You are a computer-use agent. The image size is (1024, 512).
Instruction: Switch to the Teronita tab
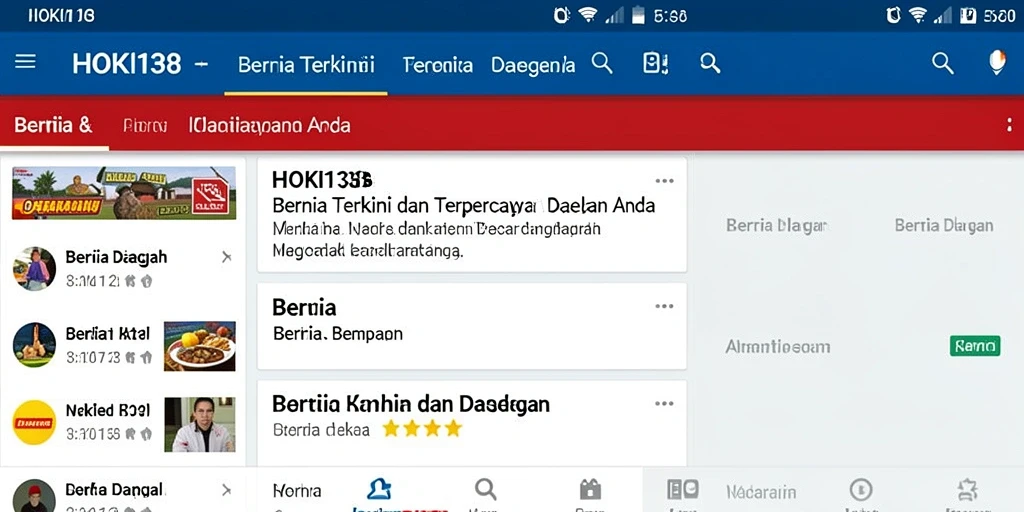click(438, 65)
